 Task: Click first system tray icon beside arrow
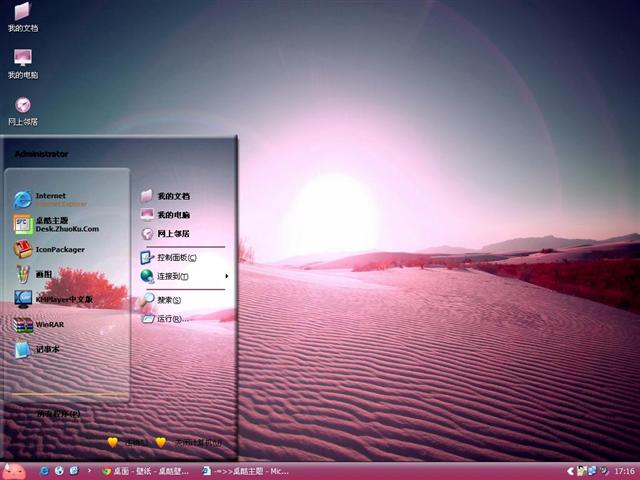click(x=581, y=471)
